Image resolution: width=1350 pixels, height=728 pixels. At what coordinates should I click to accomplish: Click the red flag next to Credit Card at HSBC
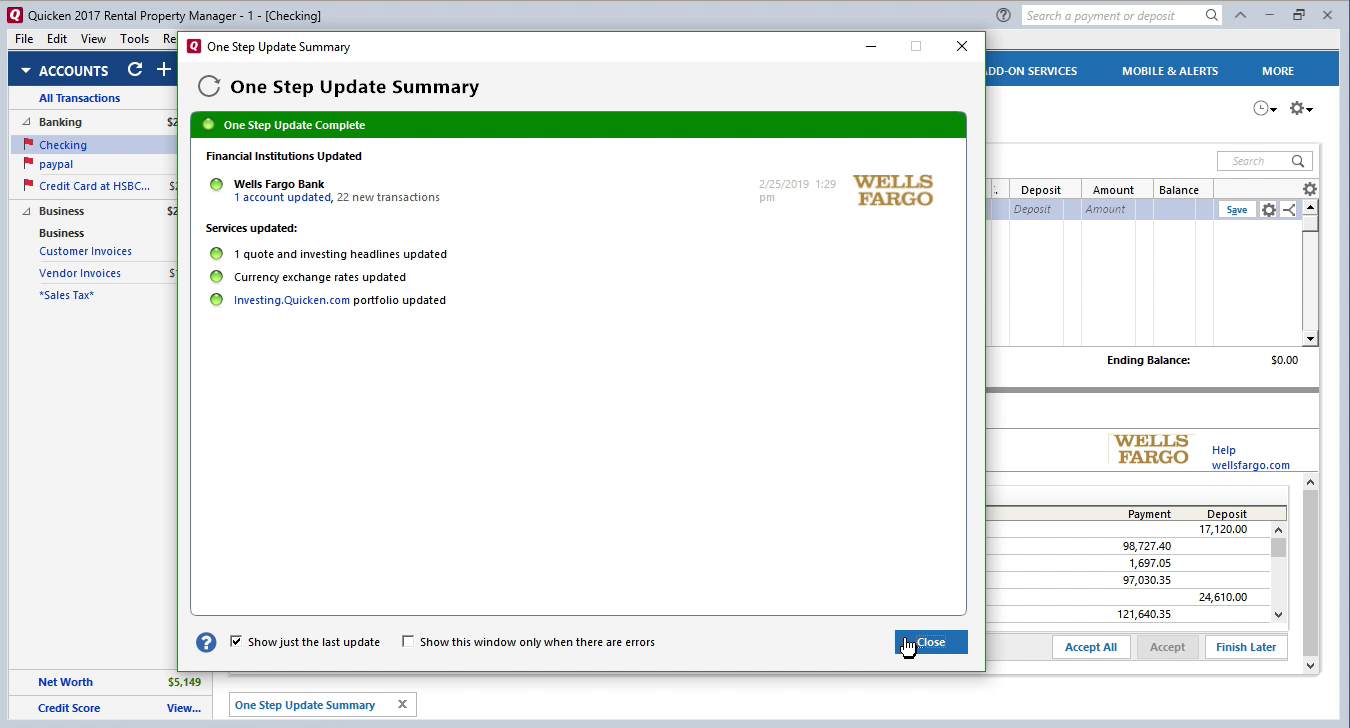click(28, 185)
